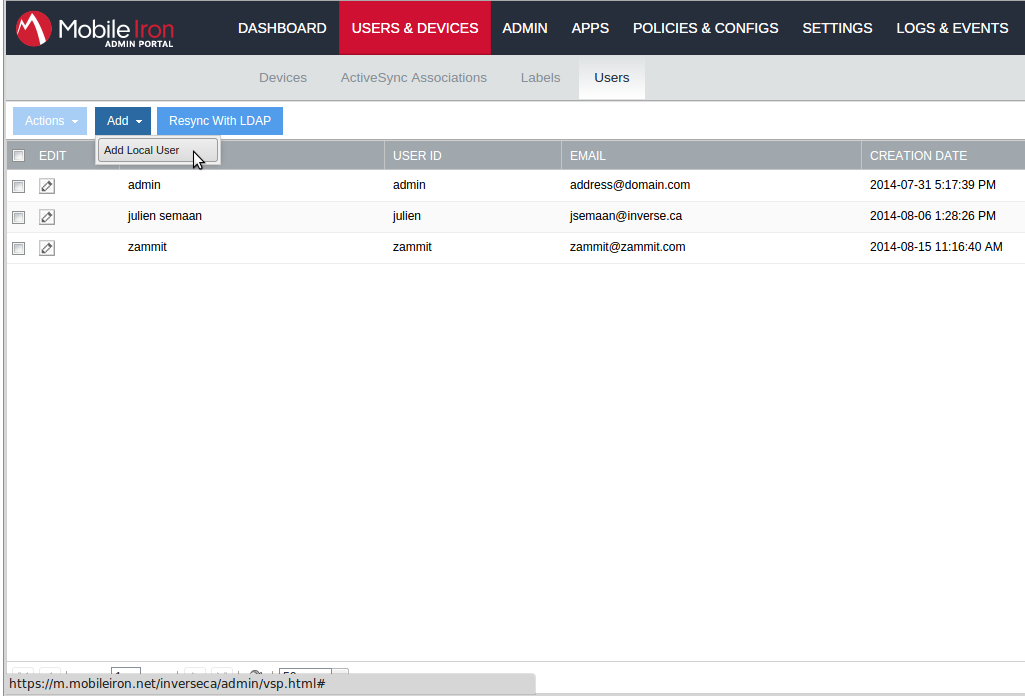The width and height of the screenshot is (1025, 696).
Task: Tick the zammit user checkbox
Action: (x=18, y=248)
